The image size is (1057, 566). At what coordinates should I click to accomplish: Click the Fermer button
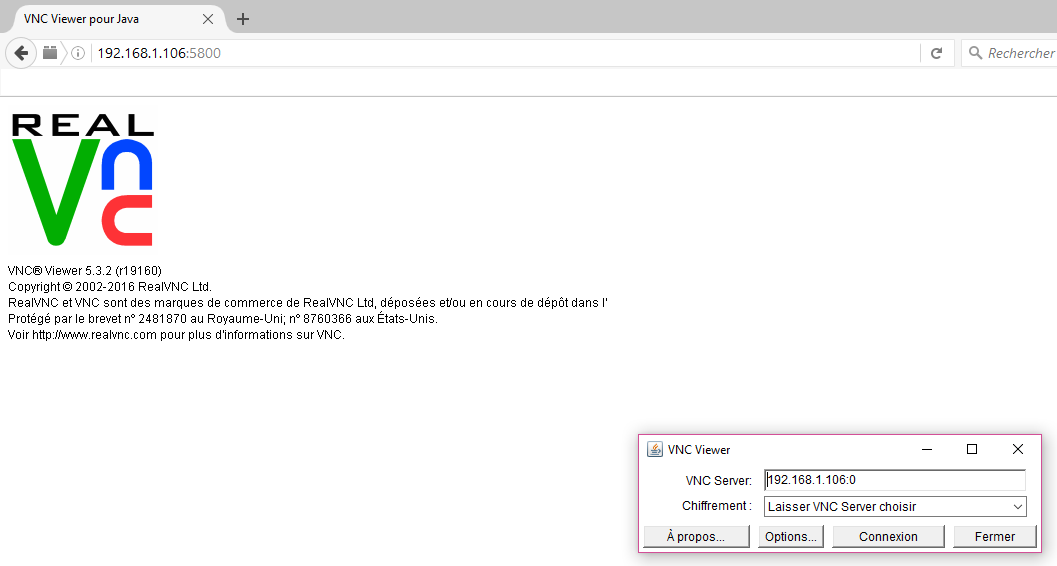[994, 536]
